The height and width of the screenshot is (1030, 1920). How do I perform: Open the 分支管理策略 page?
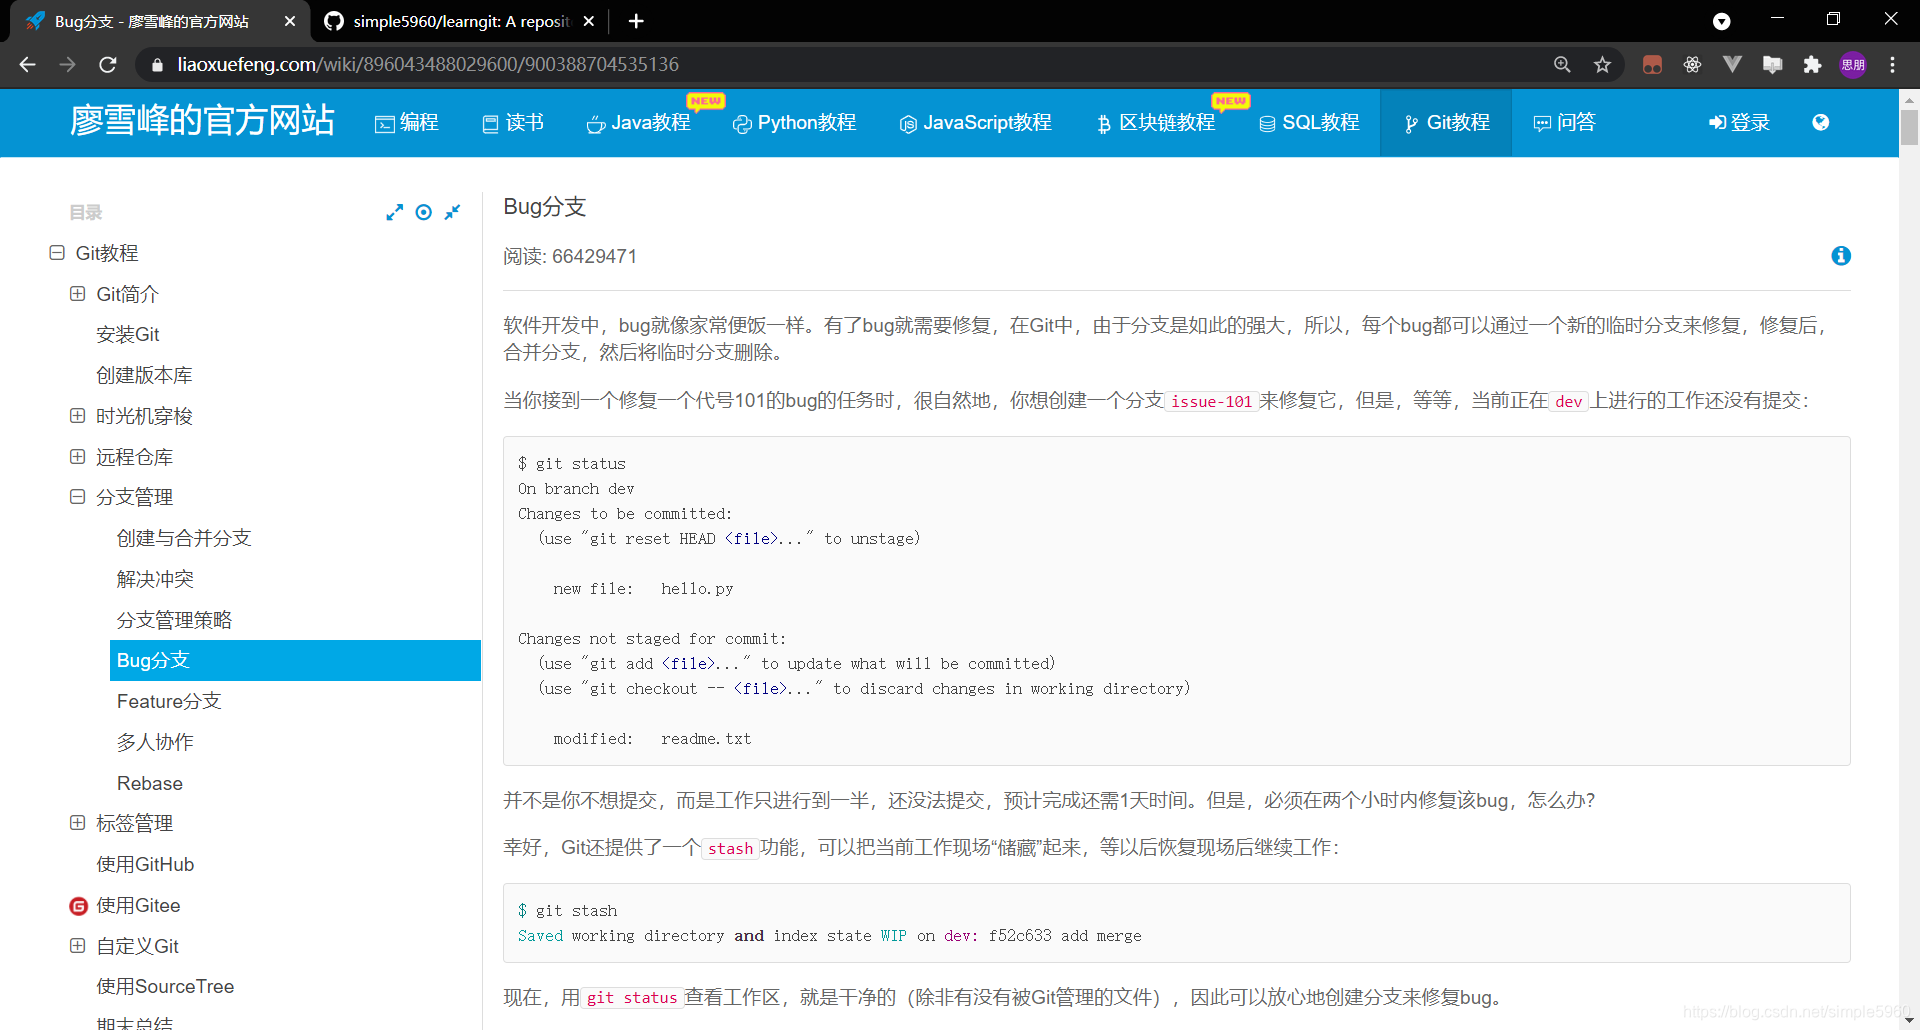pos(174,620)
